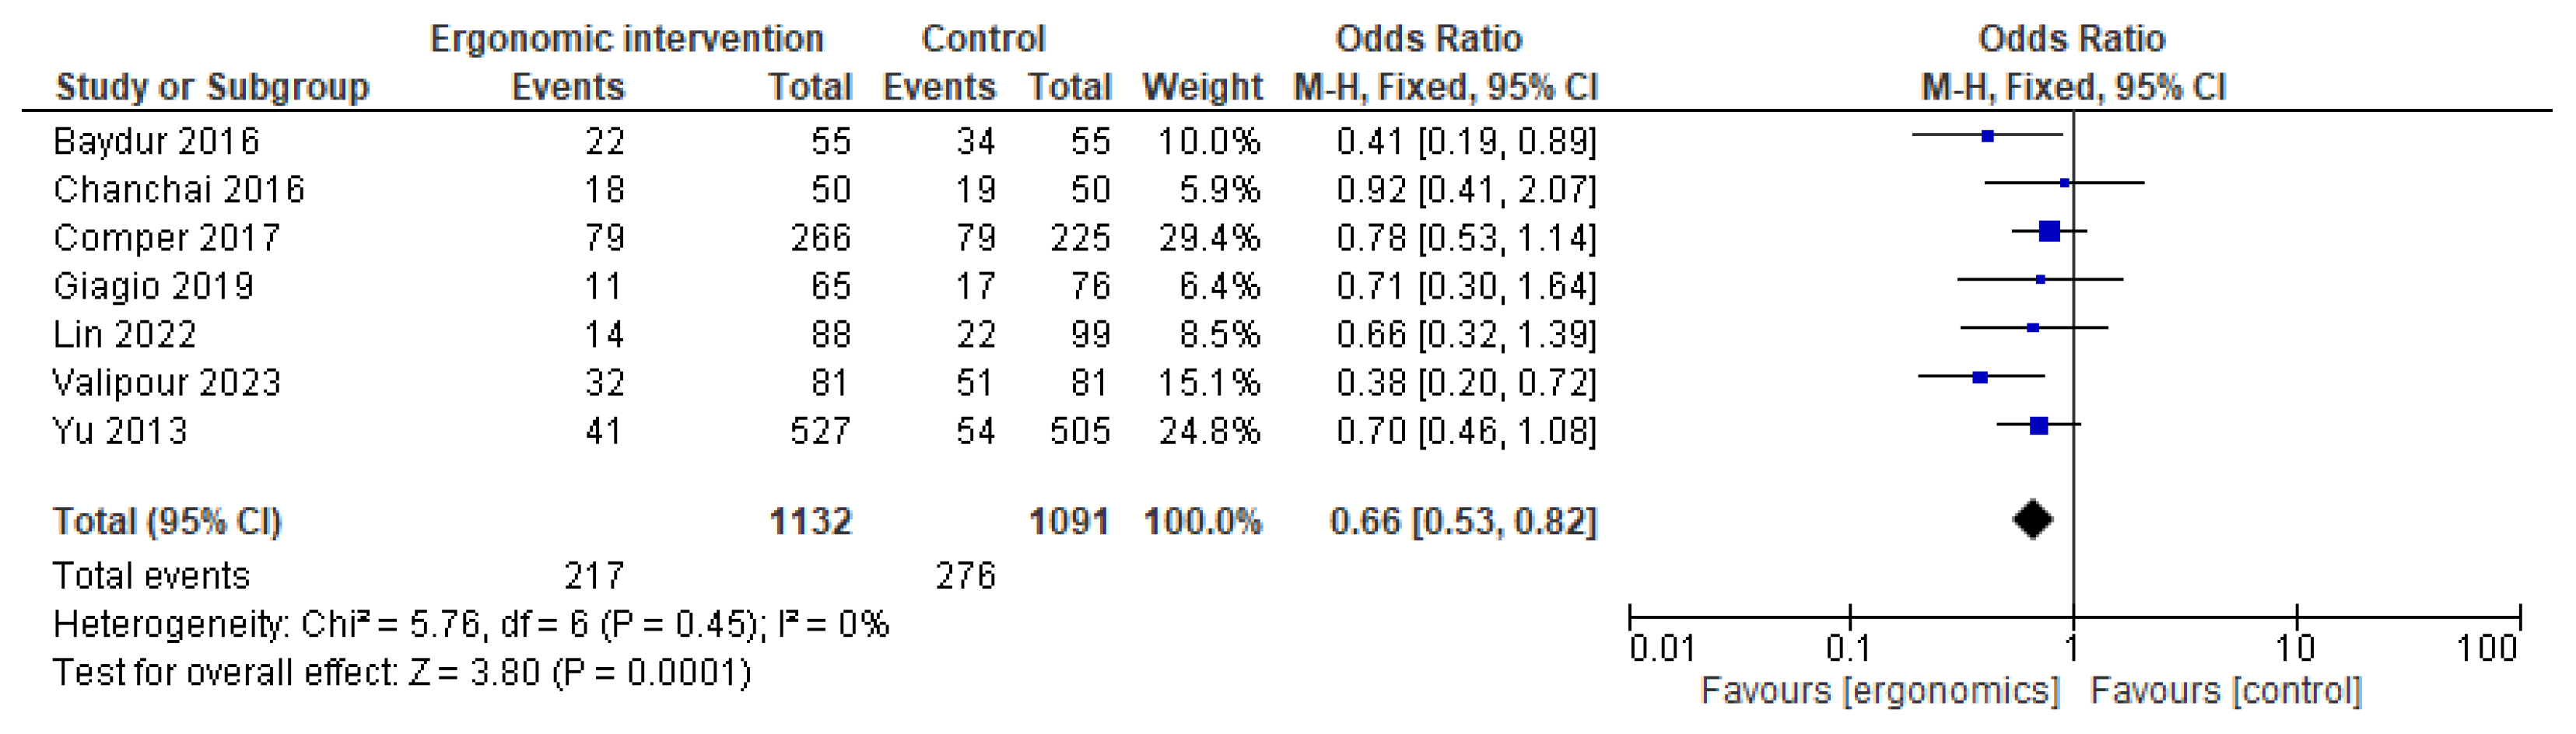
Task: Select the Valipour 2023 study name
Action: [x=166, y=382]
